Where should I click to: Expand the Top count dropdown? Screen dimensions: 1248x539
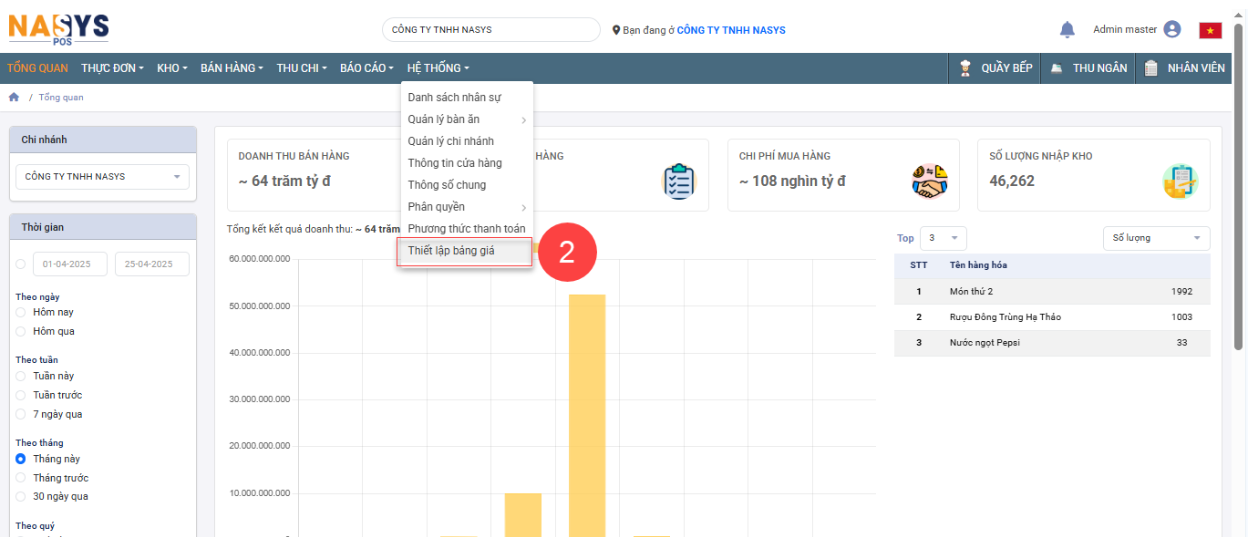point(942,238)
